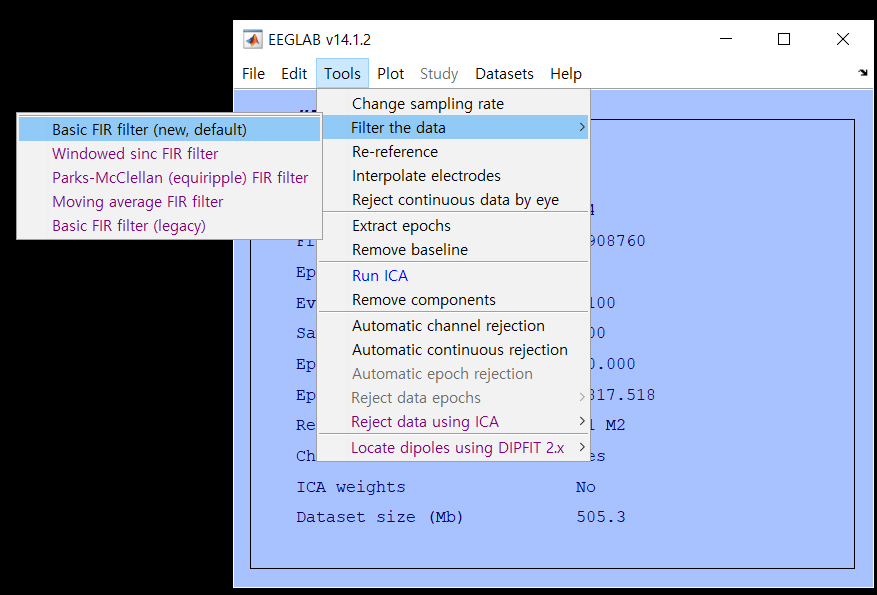The height and width of the screenshot is (595, 877).
Task: Choose Reject continuous data by eye
Action: point(453,200)
